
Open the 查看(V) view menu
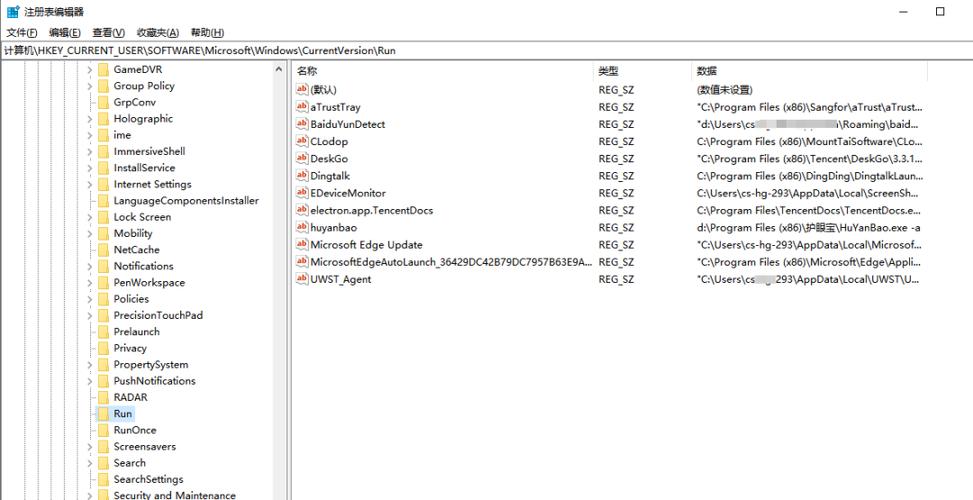tap(108, 33)
